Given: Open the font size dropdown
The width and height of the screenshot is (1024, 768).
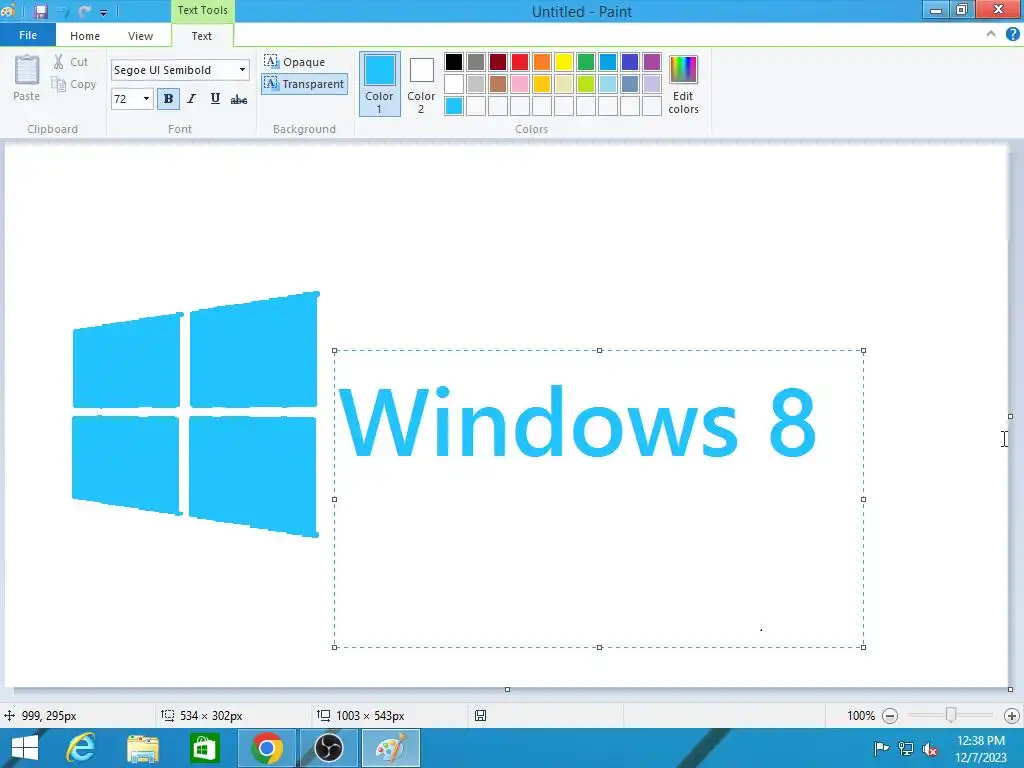Looking at the screenshot, I should coord(146,99).
